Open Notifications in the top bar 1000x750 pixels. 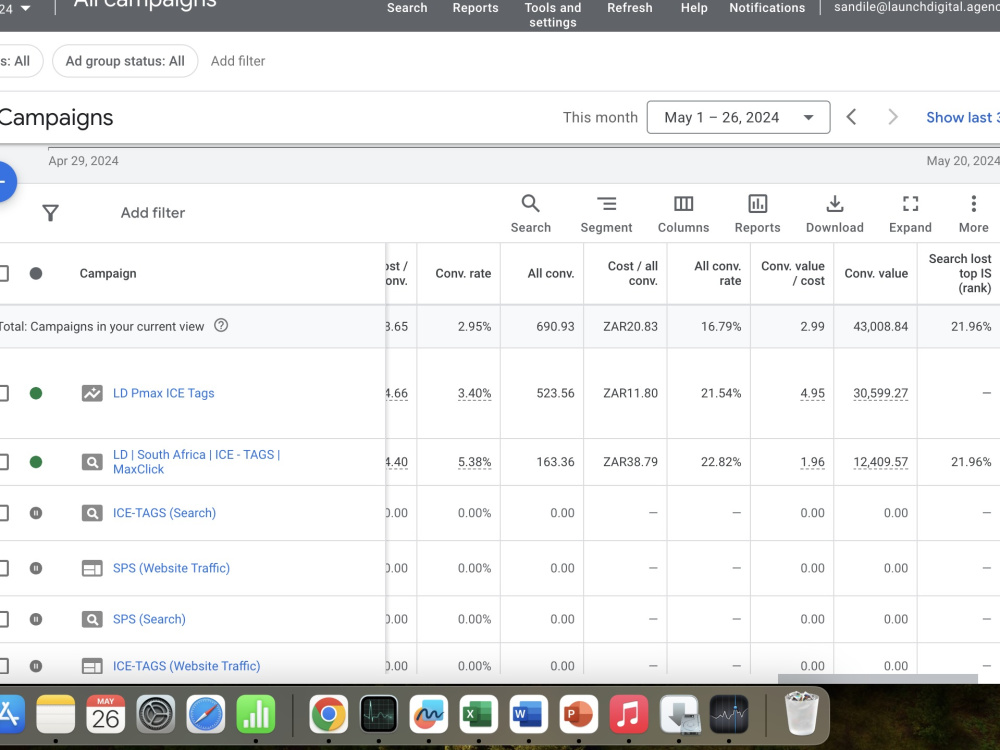767,8
